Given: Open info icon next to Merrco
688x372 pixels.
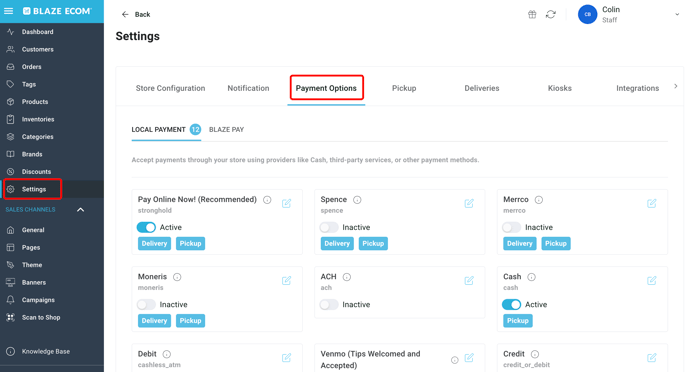Looking at the screenshot, I should point(539,200).
